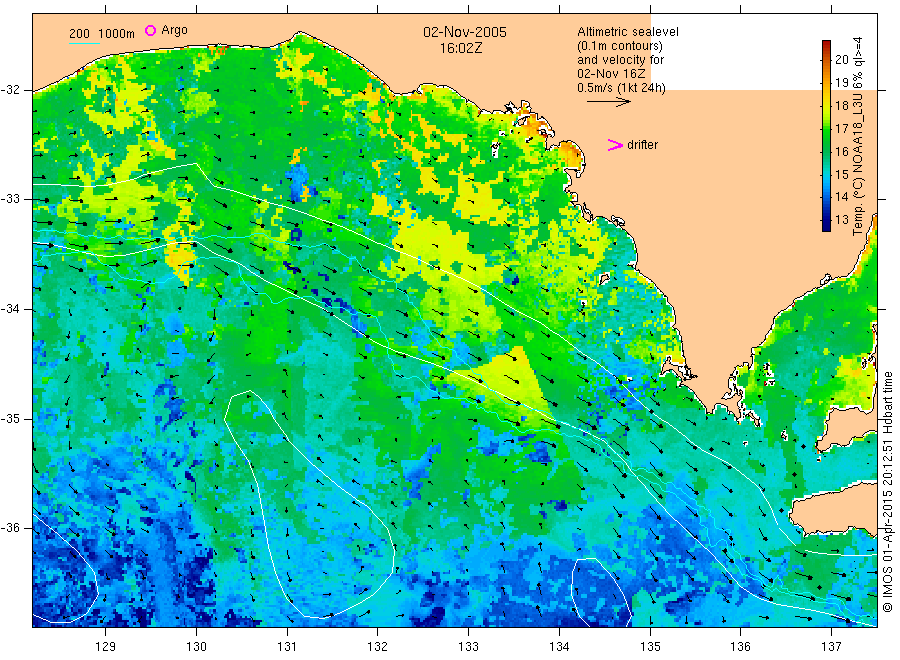The image size is (900, 660).
Task: Click the longitude label '130'
Action: click(196, 647)
